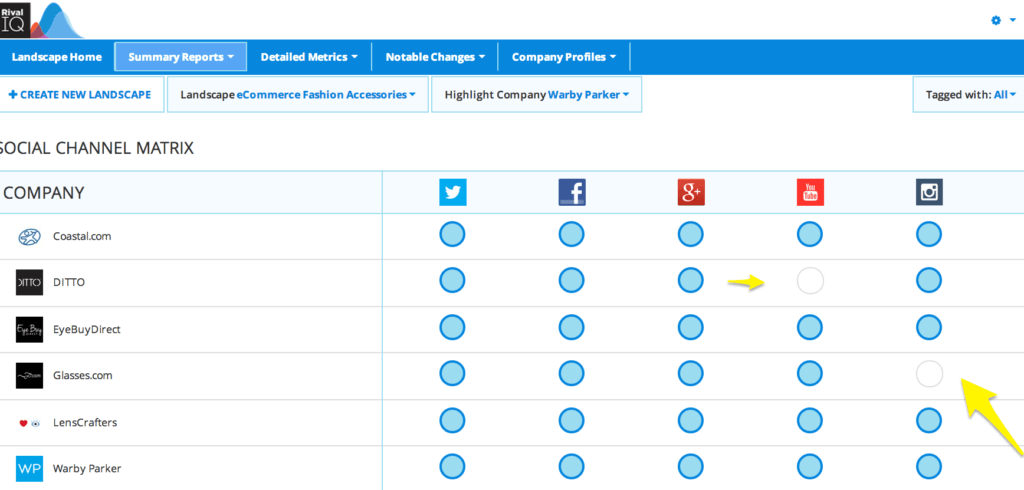
Task: Click the Twitter column icon
Action: click(453, 193)
